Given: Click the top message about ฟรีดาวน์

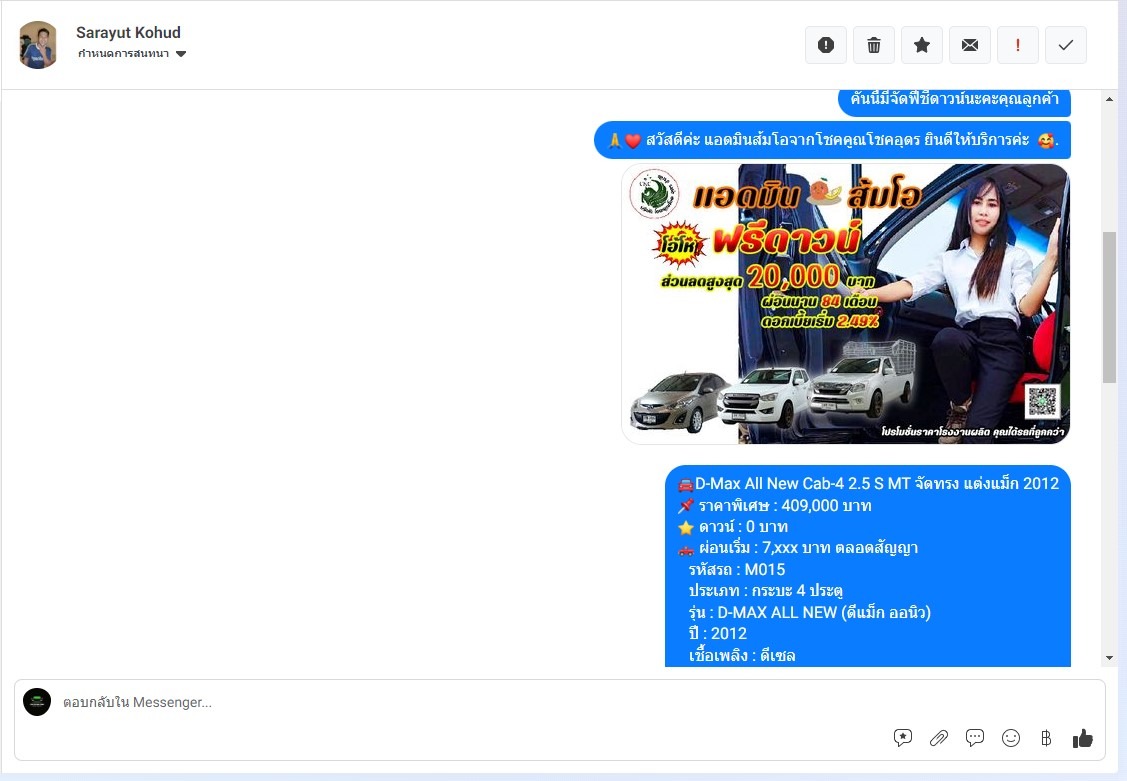Looking at the screenshot, I should tap(954, 101).
